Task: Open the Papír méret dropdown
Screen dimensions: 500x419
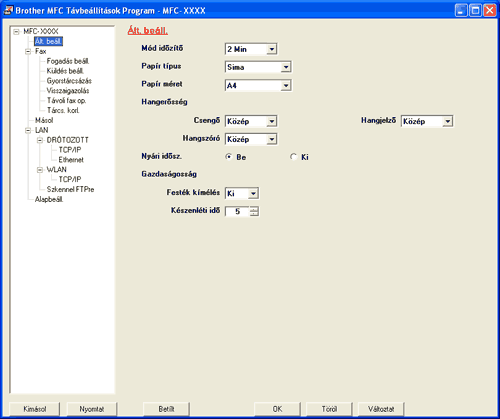Action: coord(286,86)
